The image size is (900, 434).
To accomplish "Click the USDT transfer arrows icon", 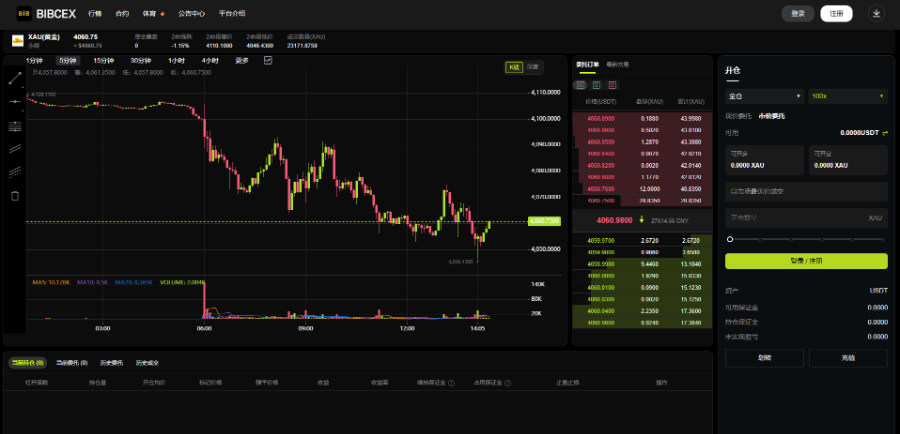I will (x=885, y=133).
